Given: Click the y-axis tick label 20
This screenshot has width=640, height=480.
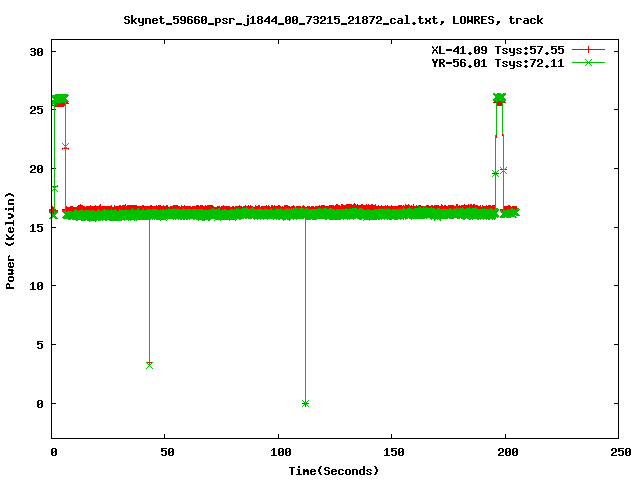Looking at the screenshot, I should click(x=36, y=169).
